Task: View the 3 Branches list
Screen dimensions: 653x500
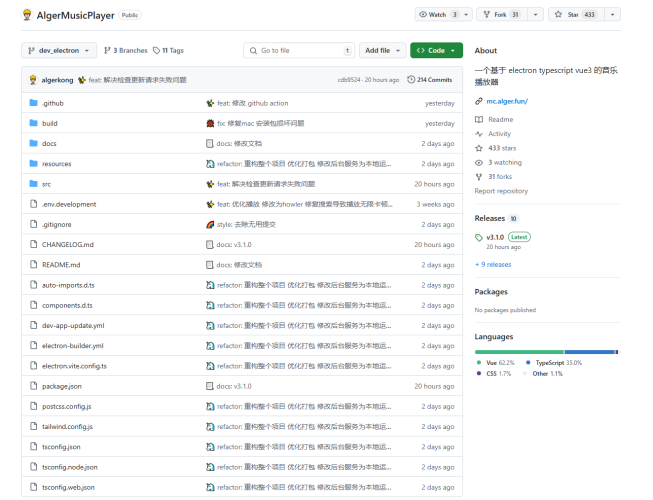Action: [126, 50]
